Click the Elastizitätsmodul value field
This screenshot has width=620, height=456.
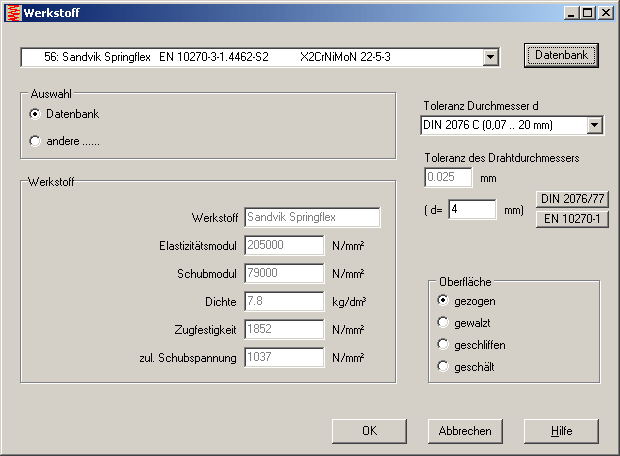(284, 245)
